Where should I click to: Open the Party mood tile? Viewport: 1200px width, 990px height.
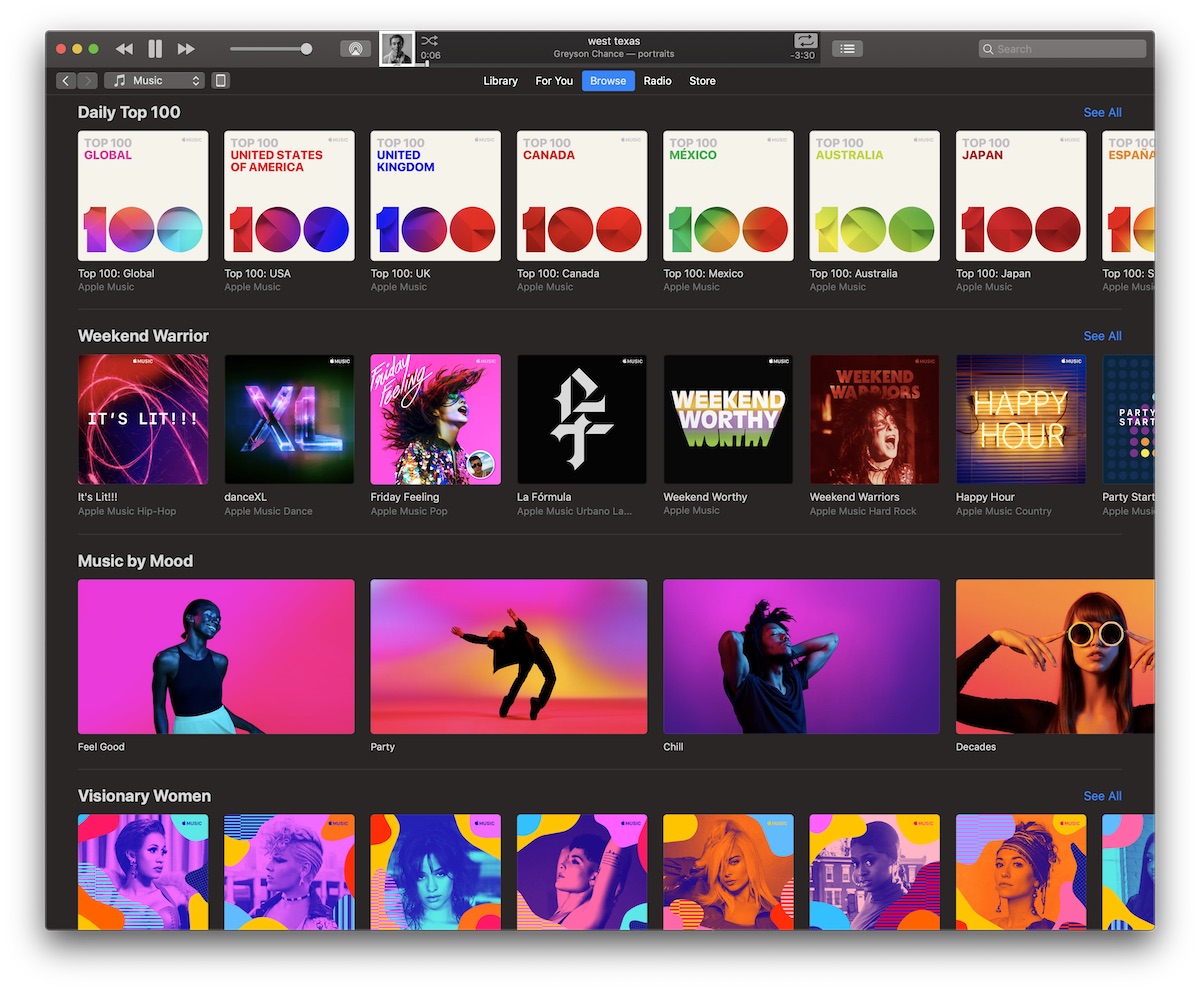(508, 657)
